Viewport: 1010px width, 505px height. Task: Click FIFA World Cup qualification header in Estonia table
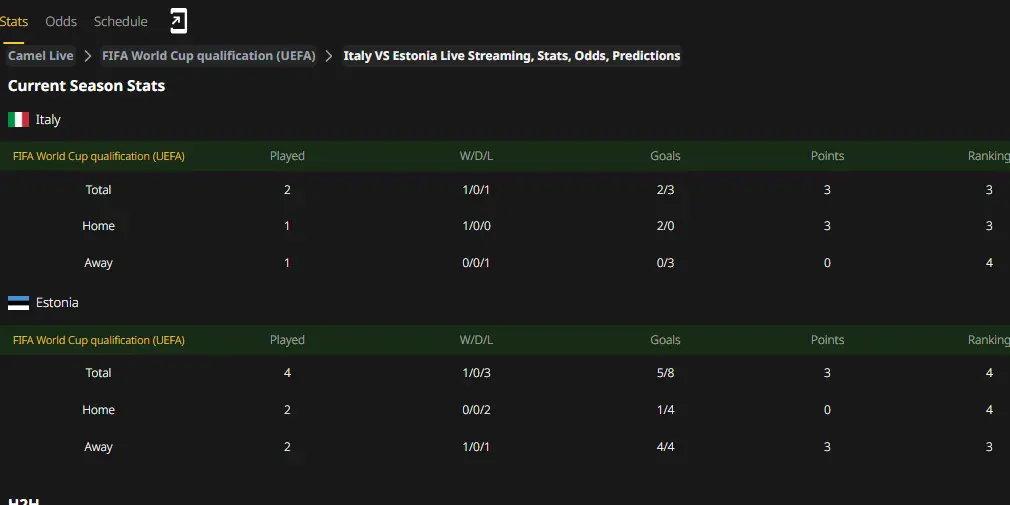tap(99, 340)
